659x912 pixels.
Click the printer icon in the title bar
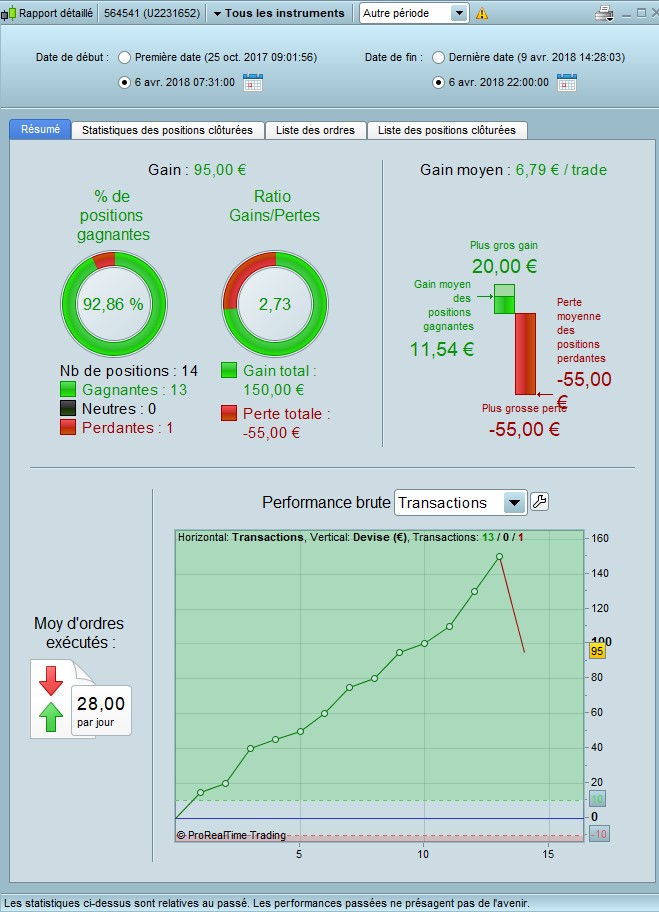604,13
